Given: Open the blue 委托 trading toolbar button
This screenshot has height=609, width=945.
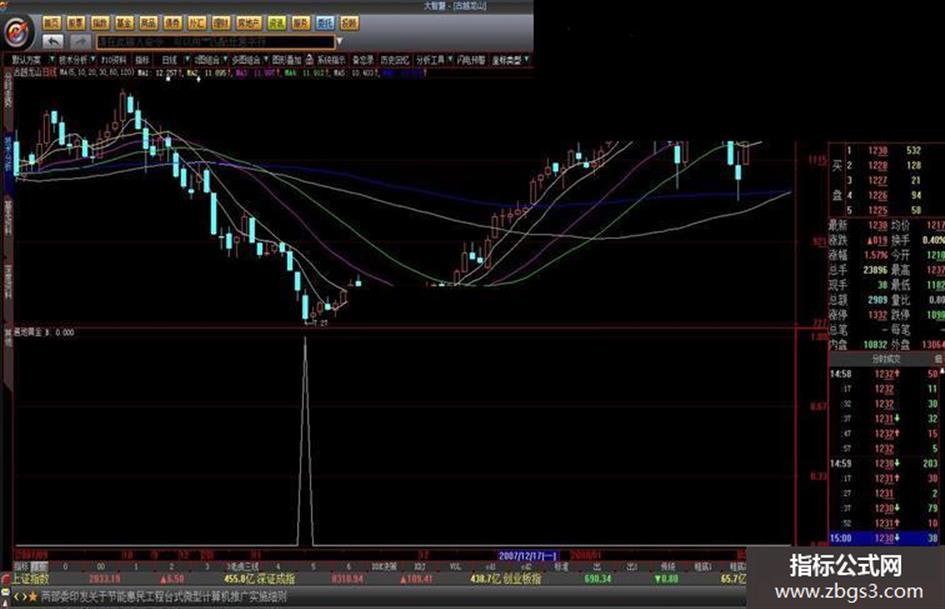Looking at the screenshot, I should point(325,23).
